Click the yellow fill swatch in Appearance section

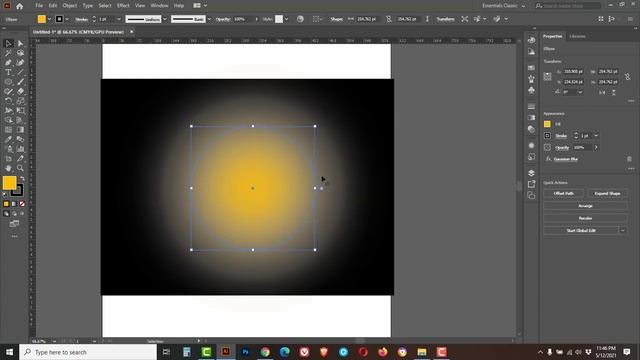point(547,124)
